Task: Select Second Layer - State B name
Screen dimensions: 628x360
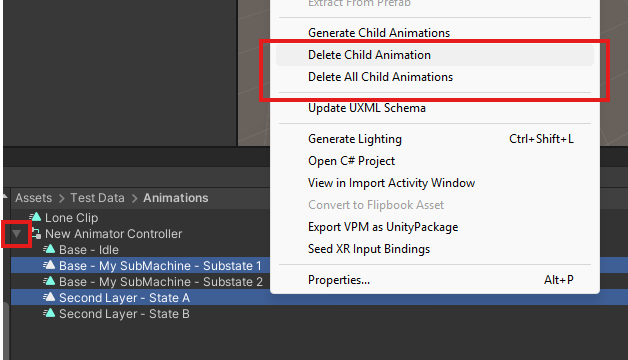Action: [x=125, y=314]
